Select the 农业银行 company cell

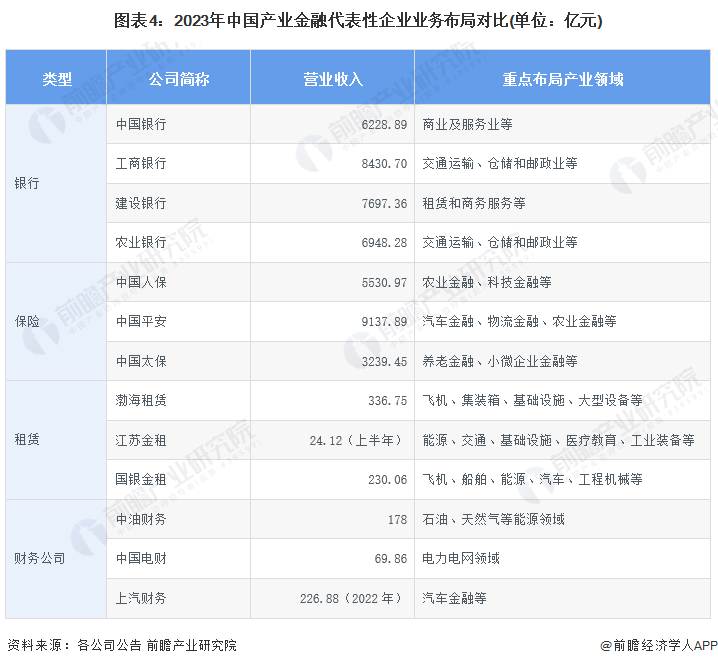[x=179, y=243]
